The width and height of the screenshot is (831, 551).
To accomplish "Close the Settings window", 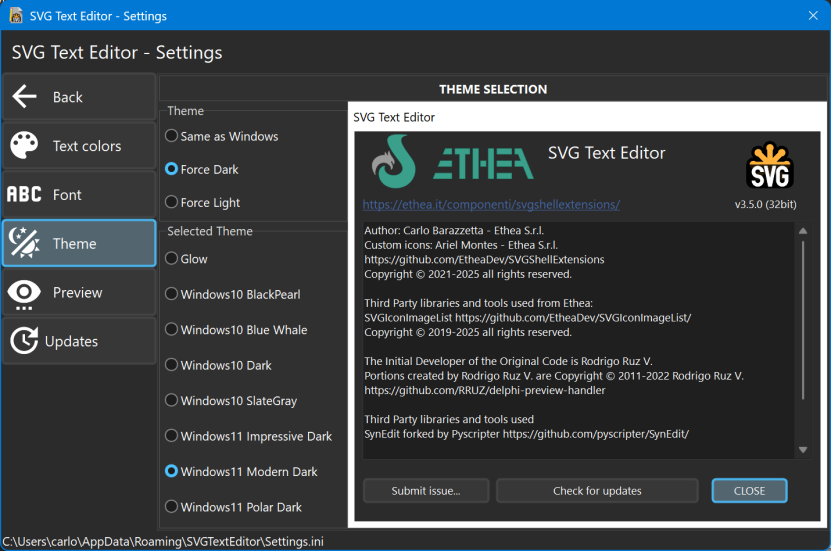I will [x=813, y=15].
